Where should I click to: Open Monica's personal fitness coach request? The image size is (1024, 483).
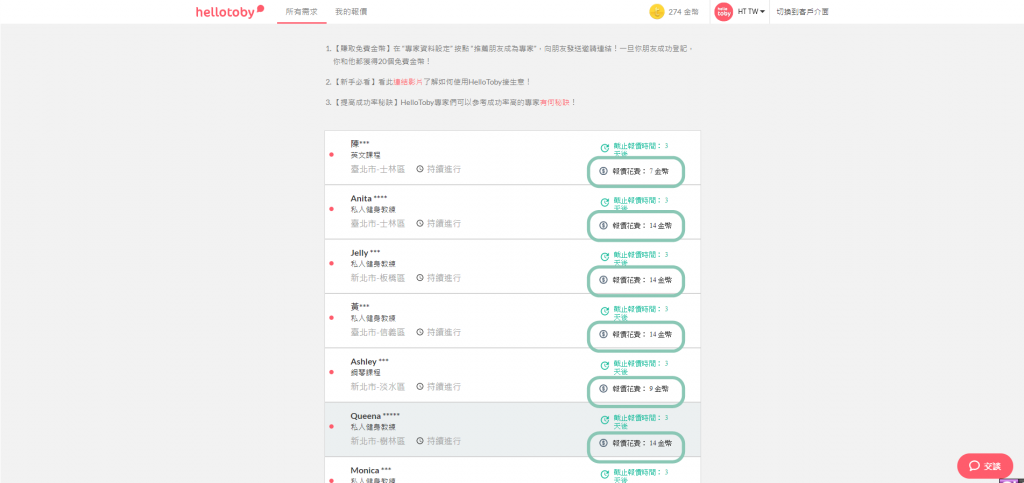pos(370,470)
